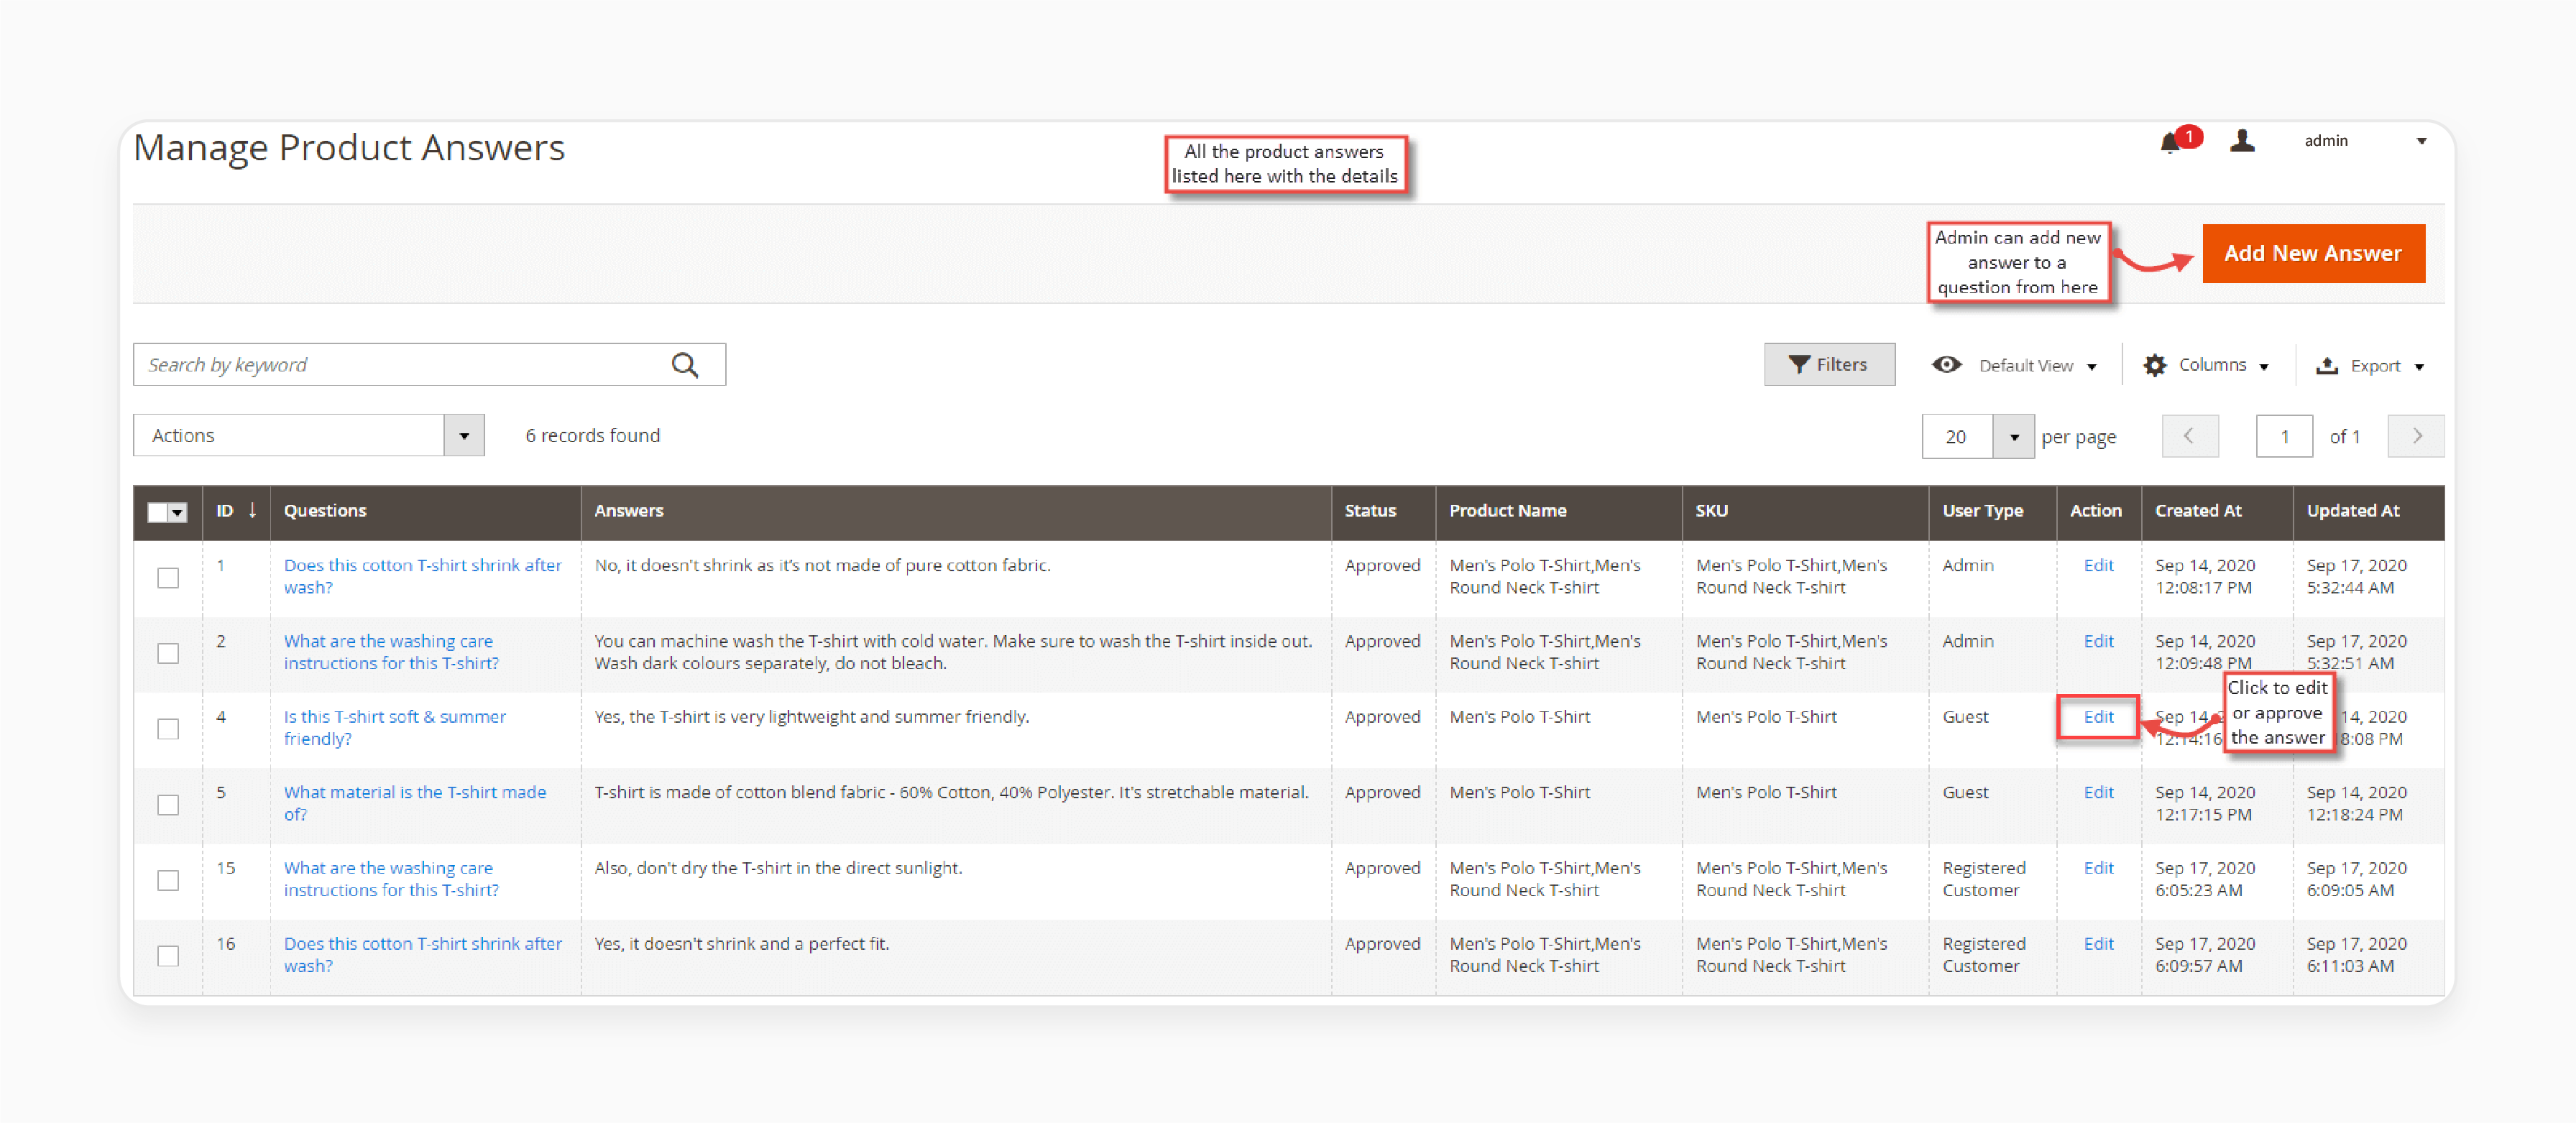The image size is (2576, 1123).
Task: Open the notifications bell icon
Action: [2169, 143]
